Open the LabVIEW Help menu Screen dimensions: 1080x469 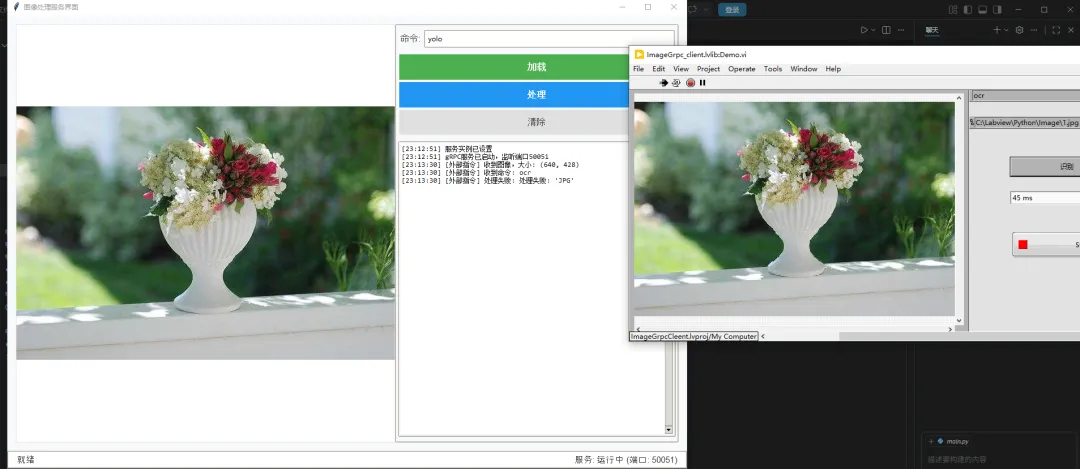(833, 69)
